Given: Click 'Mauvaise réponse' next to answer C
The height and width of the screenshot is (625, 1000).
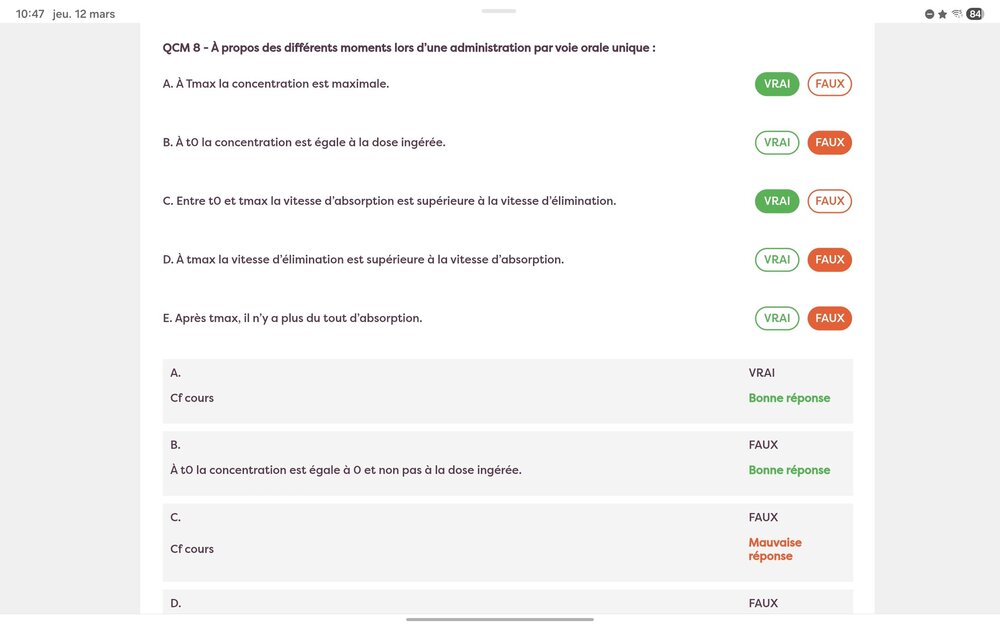Looking at the screenshot, I should [775, 549].
